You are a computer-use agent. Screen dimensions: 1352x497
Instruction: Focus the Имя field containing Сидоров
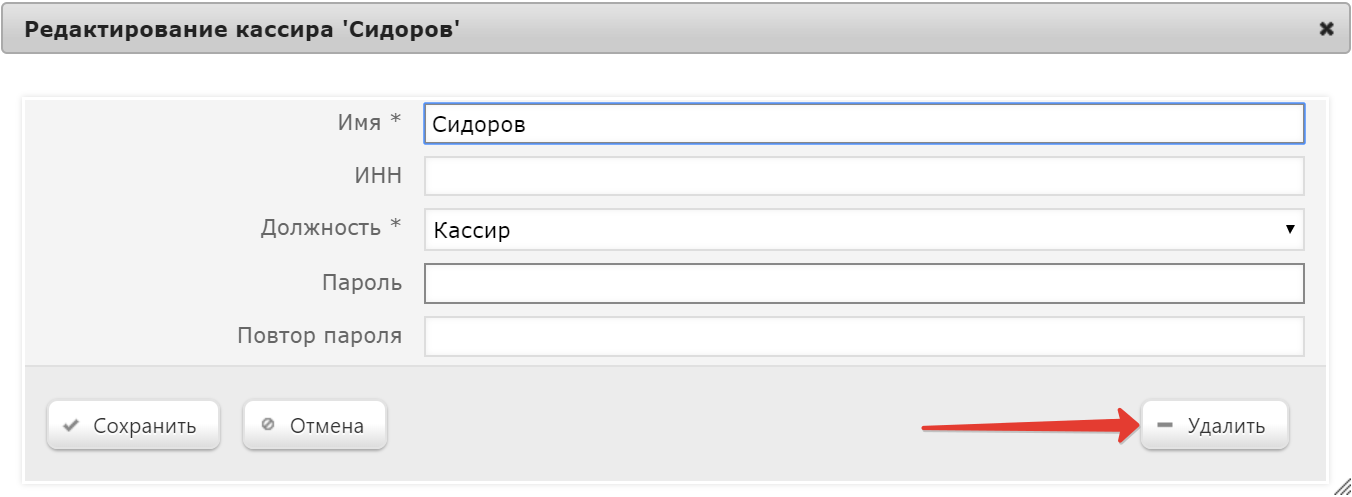(x=864, y=124)
